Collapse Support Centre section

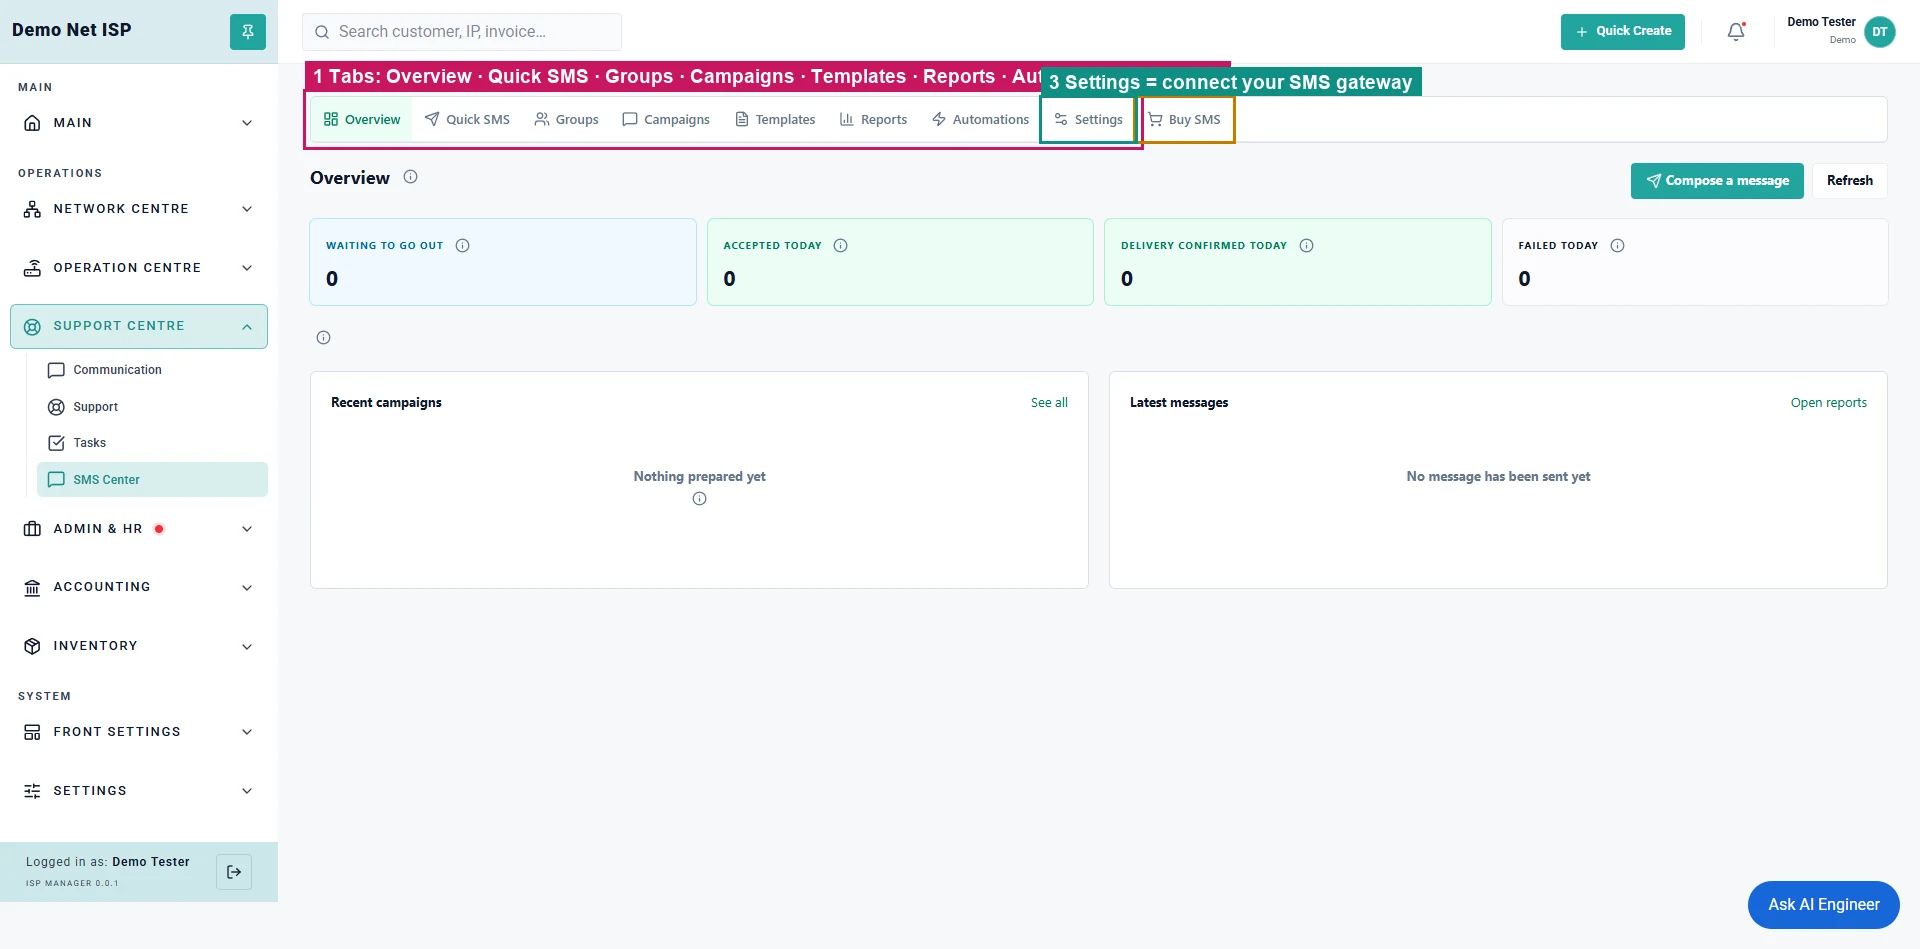coord(139,327)
